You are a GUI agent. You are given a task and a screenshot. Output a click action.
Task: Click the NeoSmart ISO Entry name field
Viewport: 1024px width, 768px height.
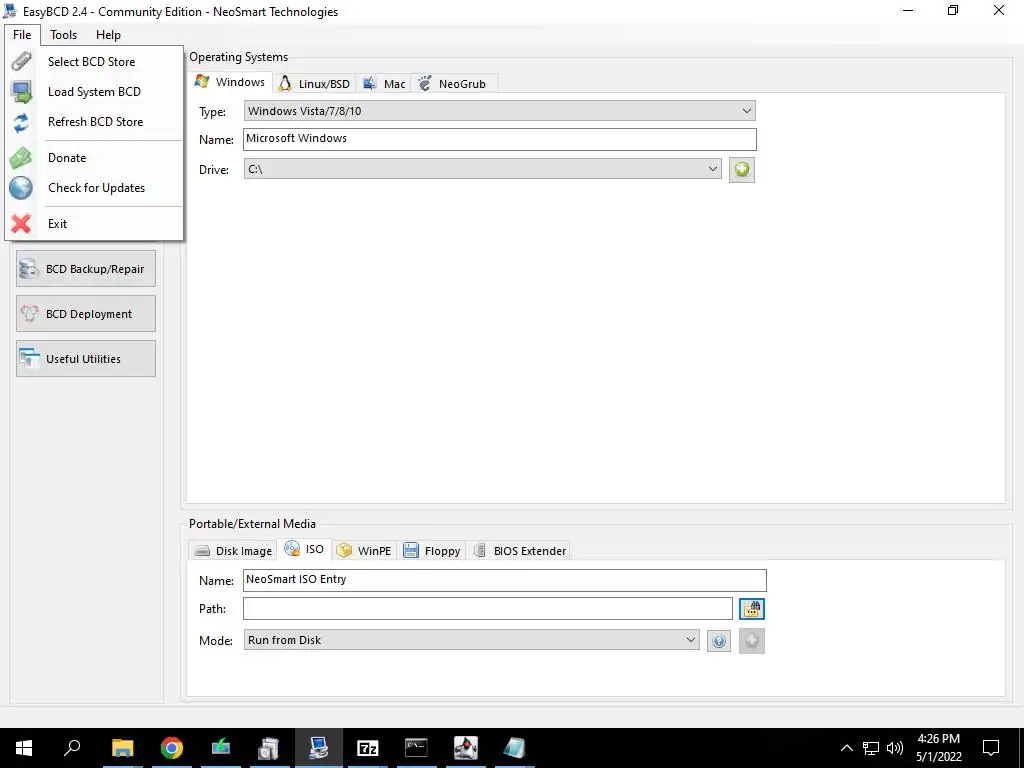(x=505, y=580)
